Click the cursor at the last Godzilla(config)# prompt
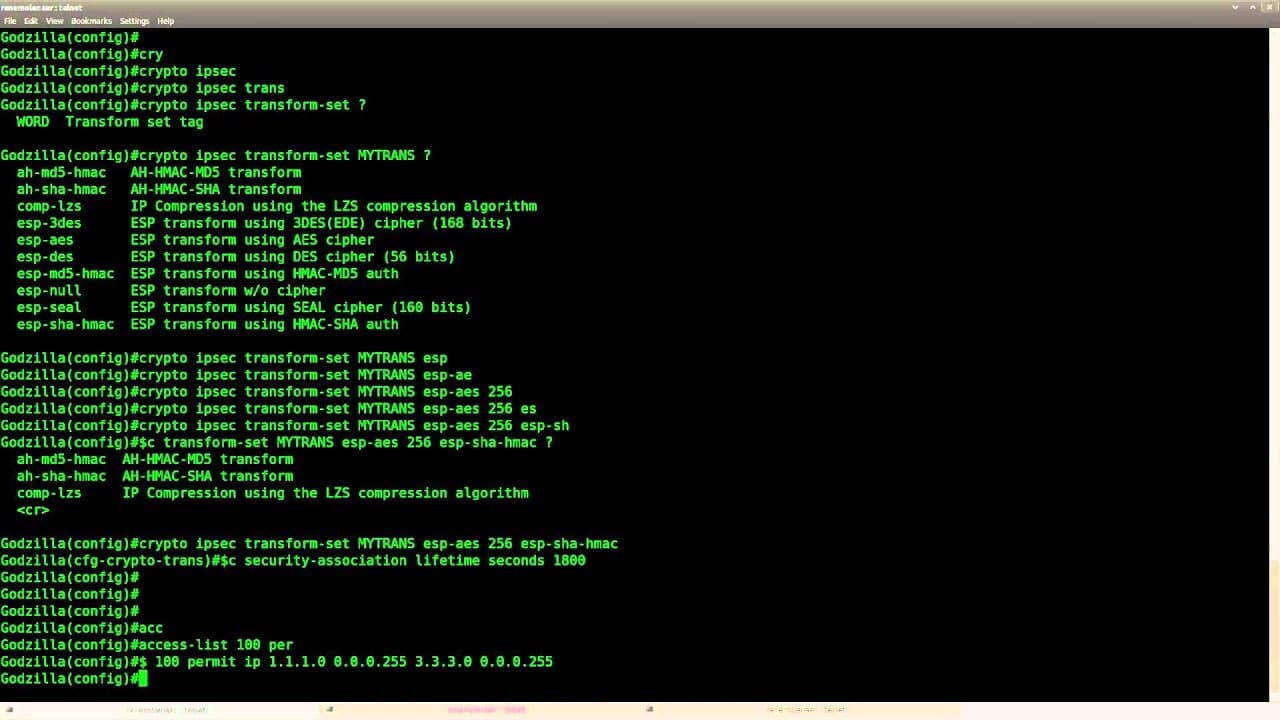 pos(143,679)
